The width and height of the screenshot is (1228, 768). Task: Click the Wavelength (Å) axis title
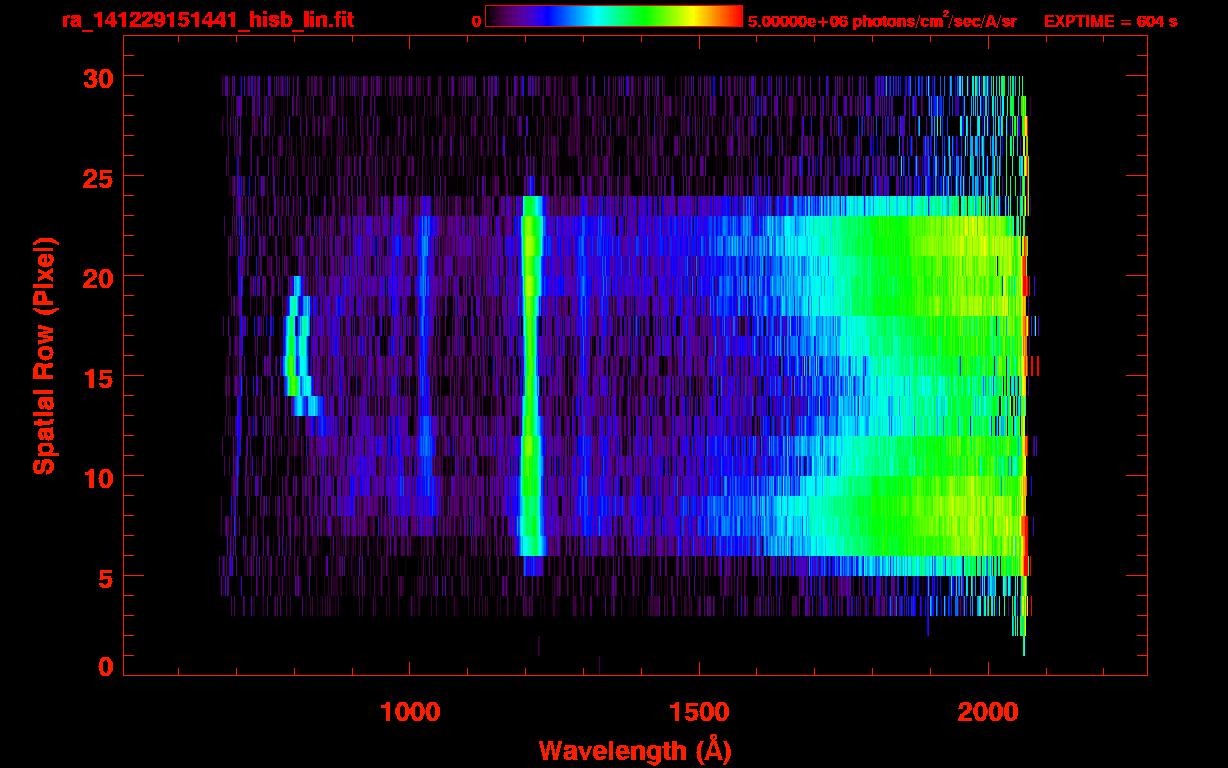[635, 750]
